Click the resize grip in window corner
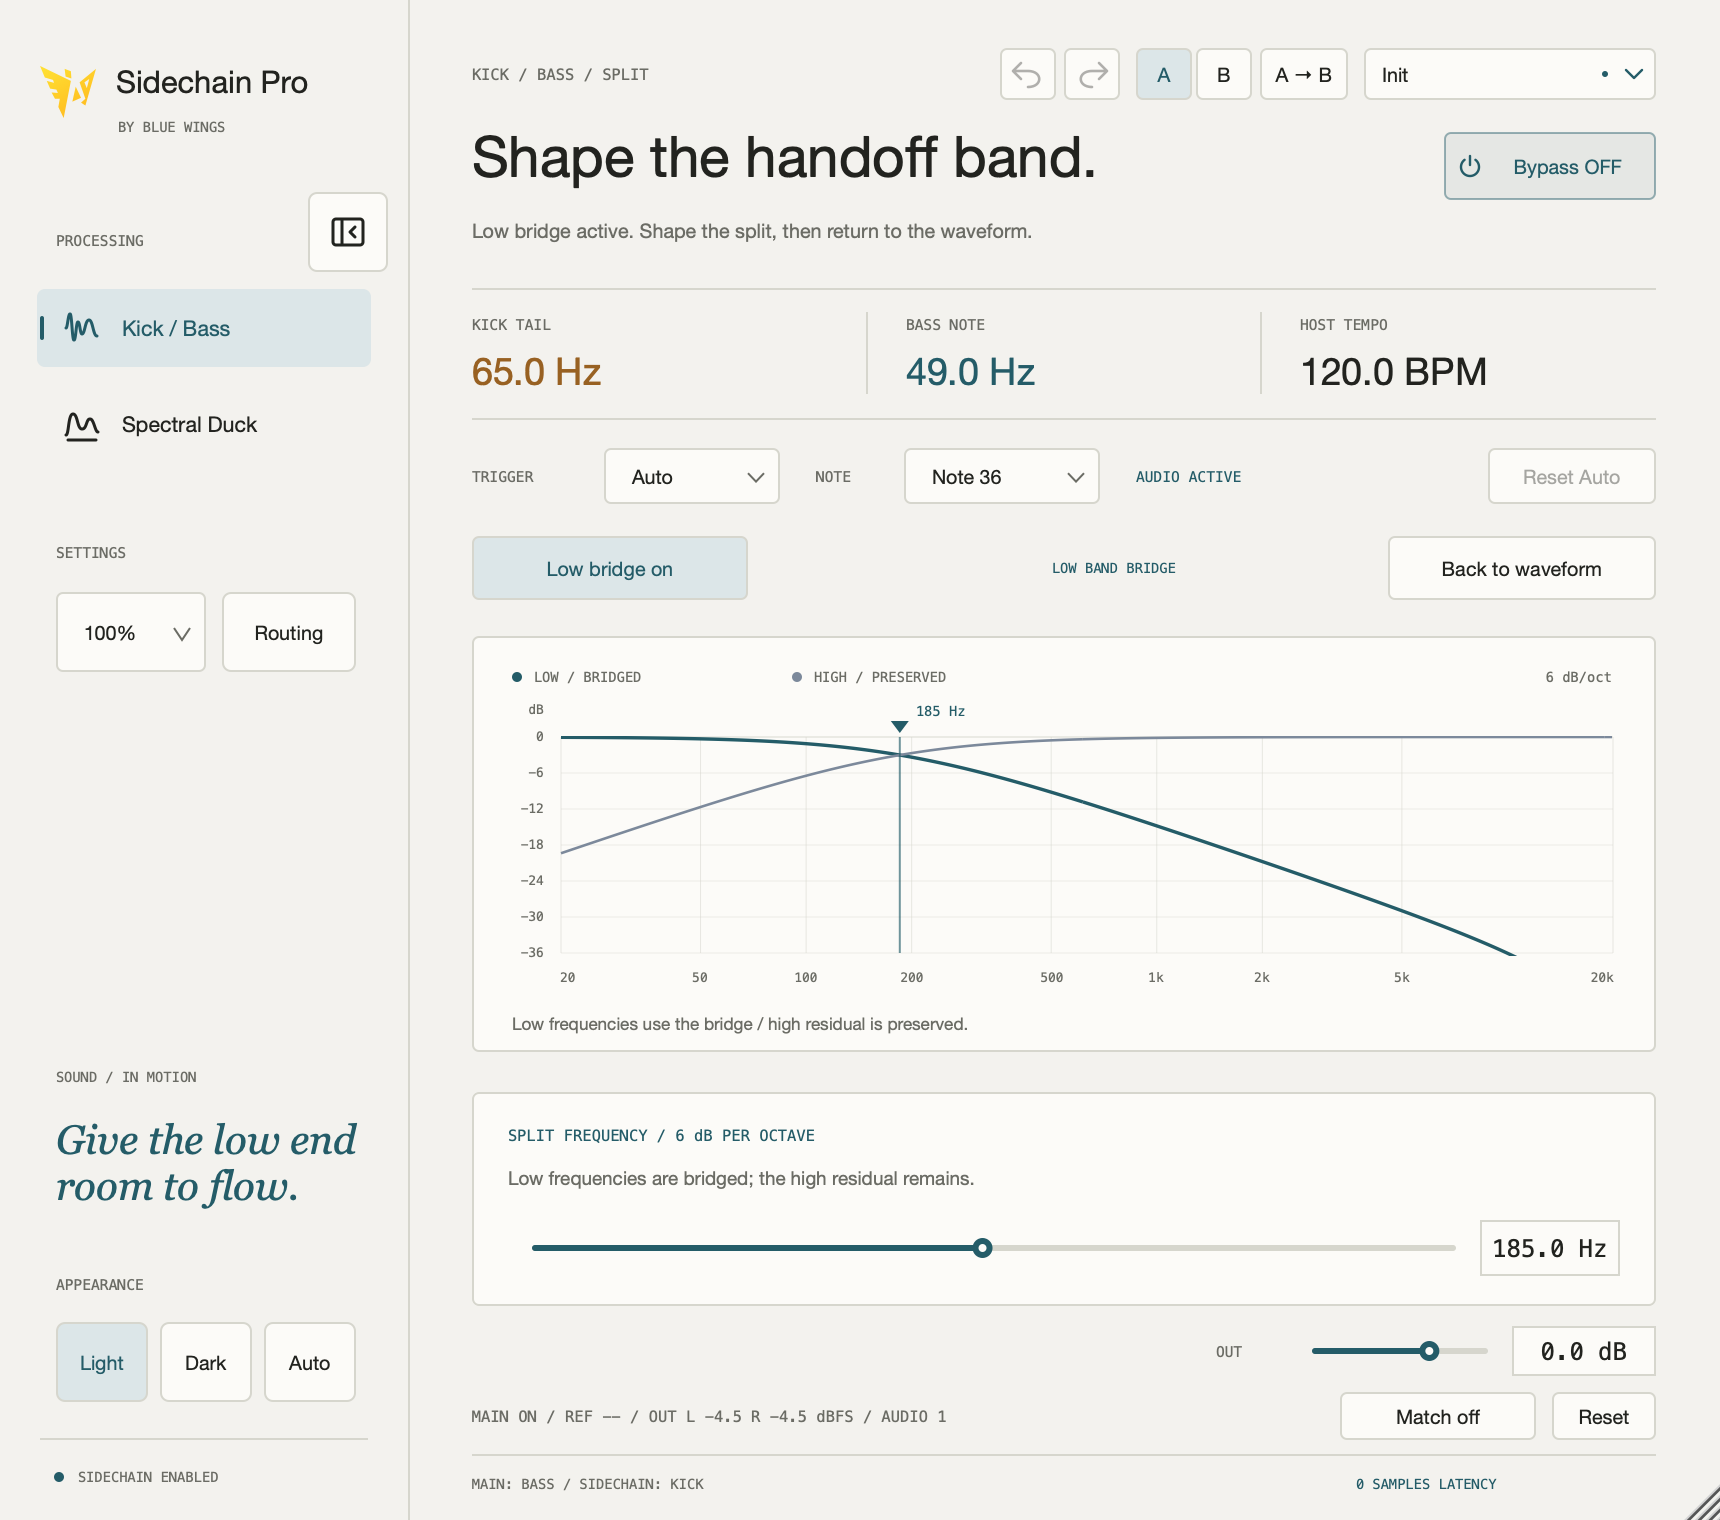The height and width of the screenshot is (1520, 1720). tap(1702, 1503)
